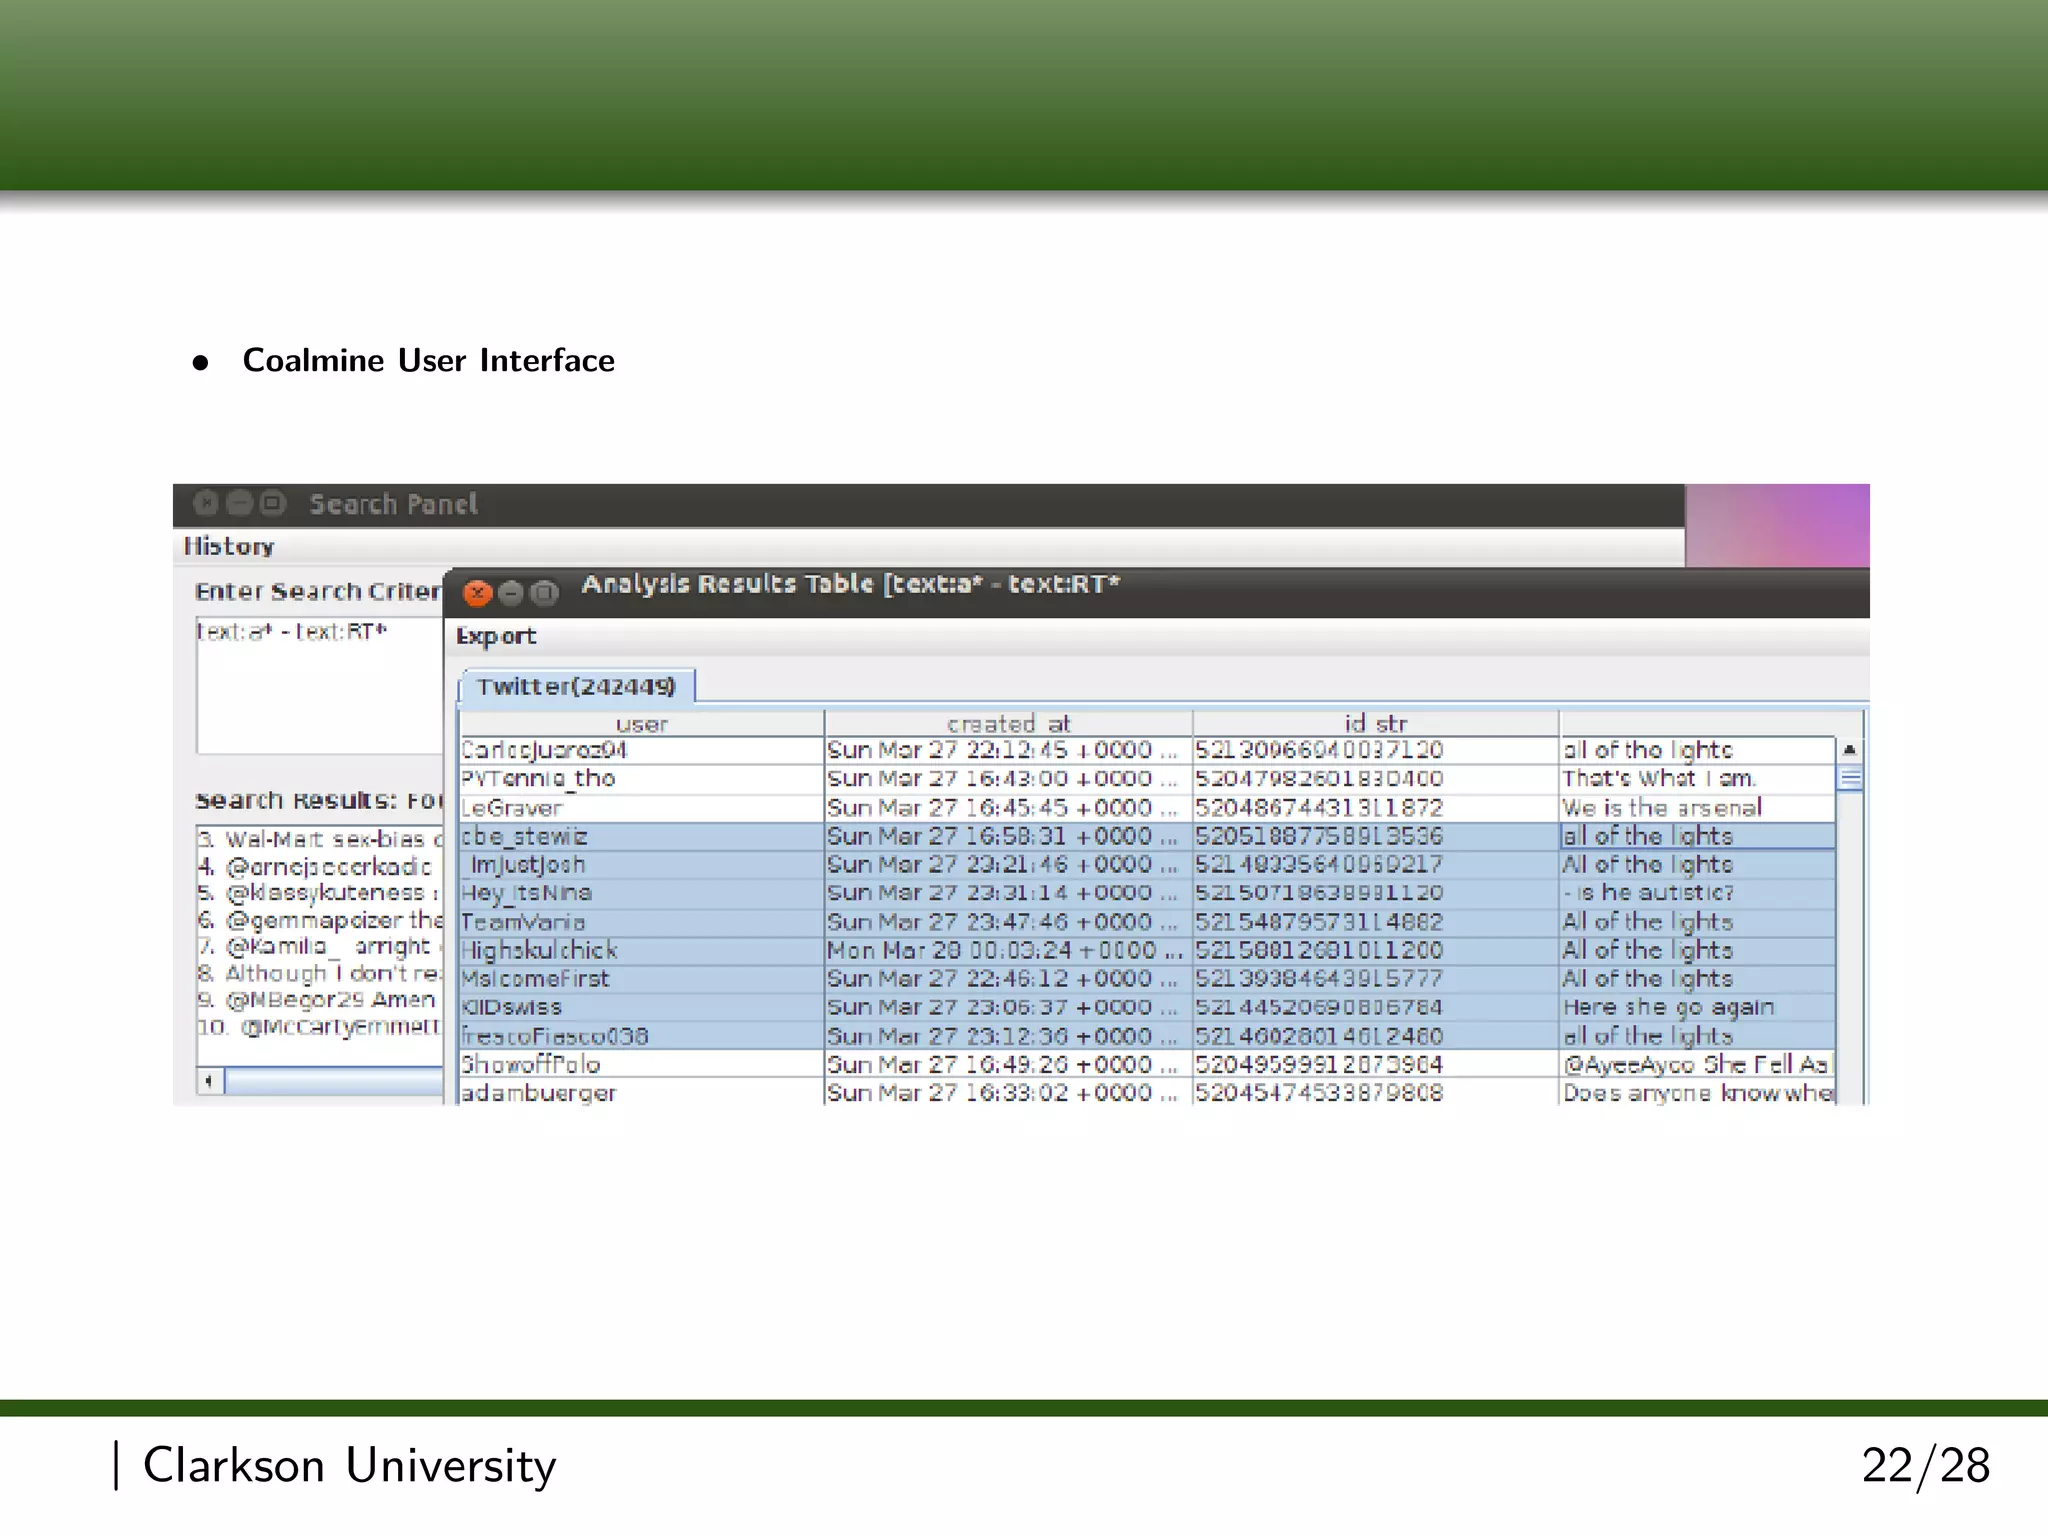This screenshot has height=1536, width=2048.
Task: Select user cell TeamVania
Action: tap(641, 922)
